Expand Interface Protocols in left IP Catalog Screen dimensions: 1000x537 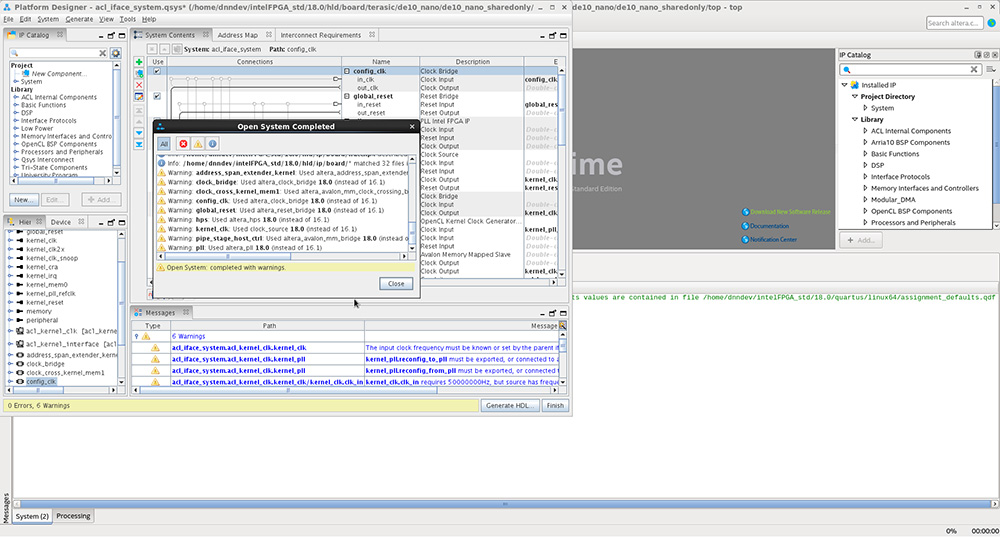pos(16,121)
